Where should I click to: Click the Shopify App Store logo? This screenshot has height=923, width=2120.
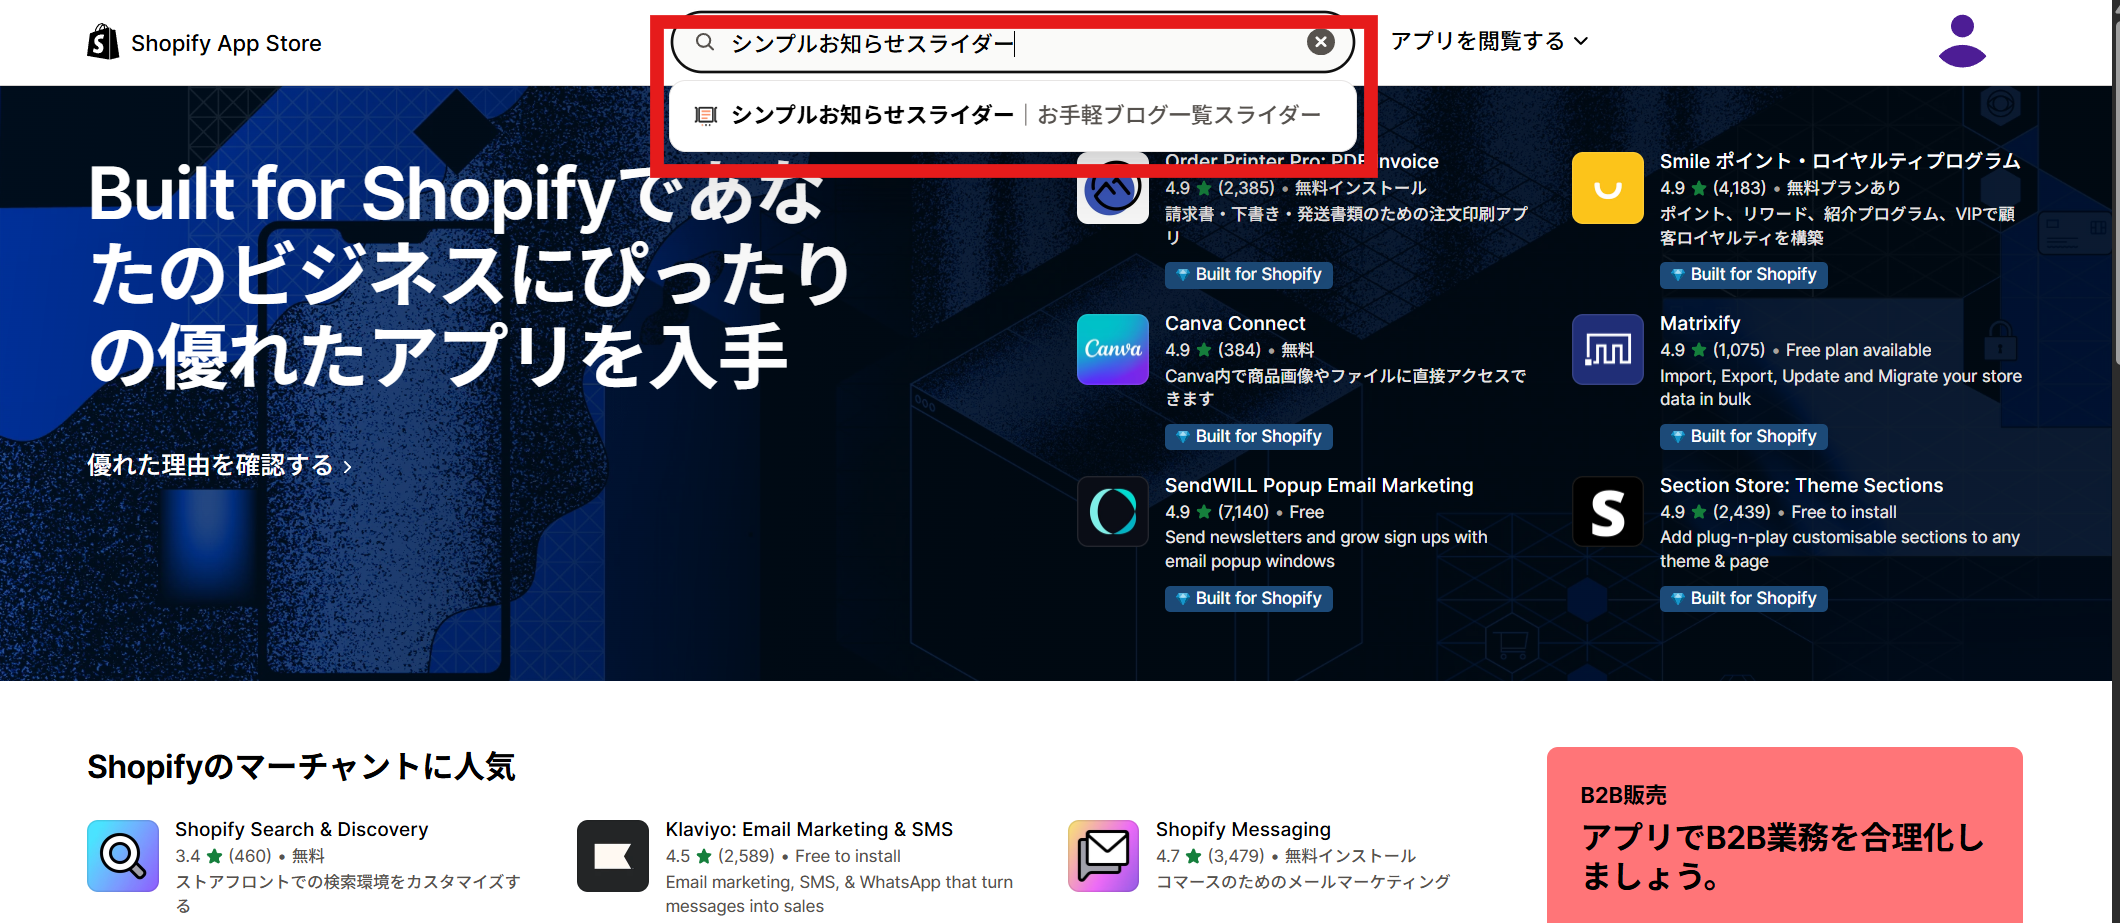coord(204,43)
